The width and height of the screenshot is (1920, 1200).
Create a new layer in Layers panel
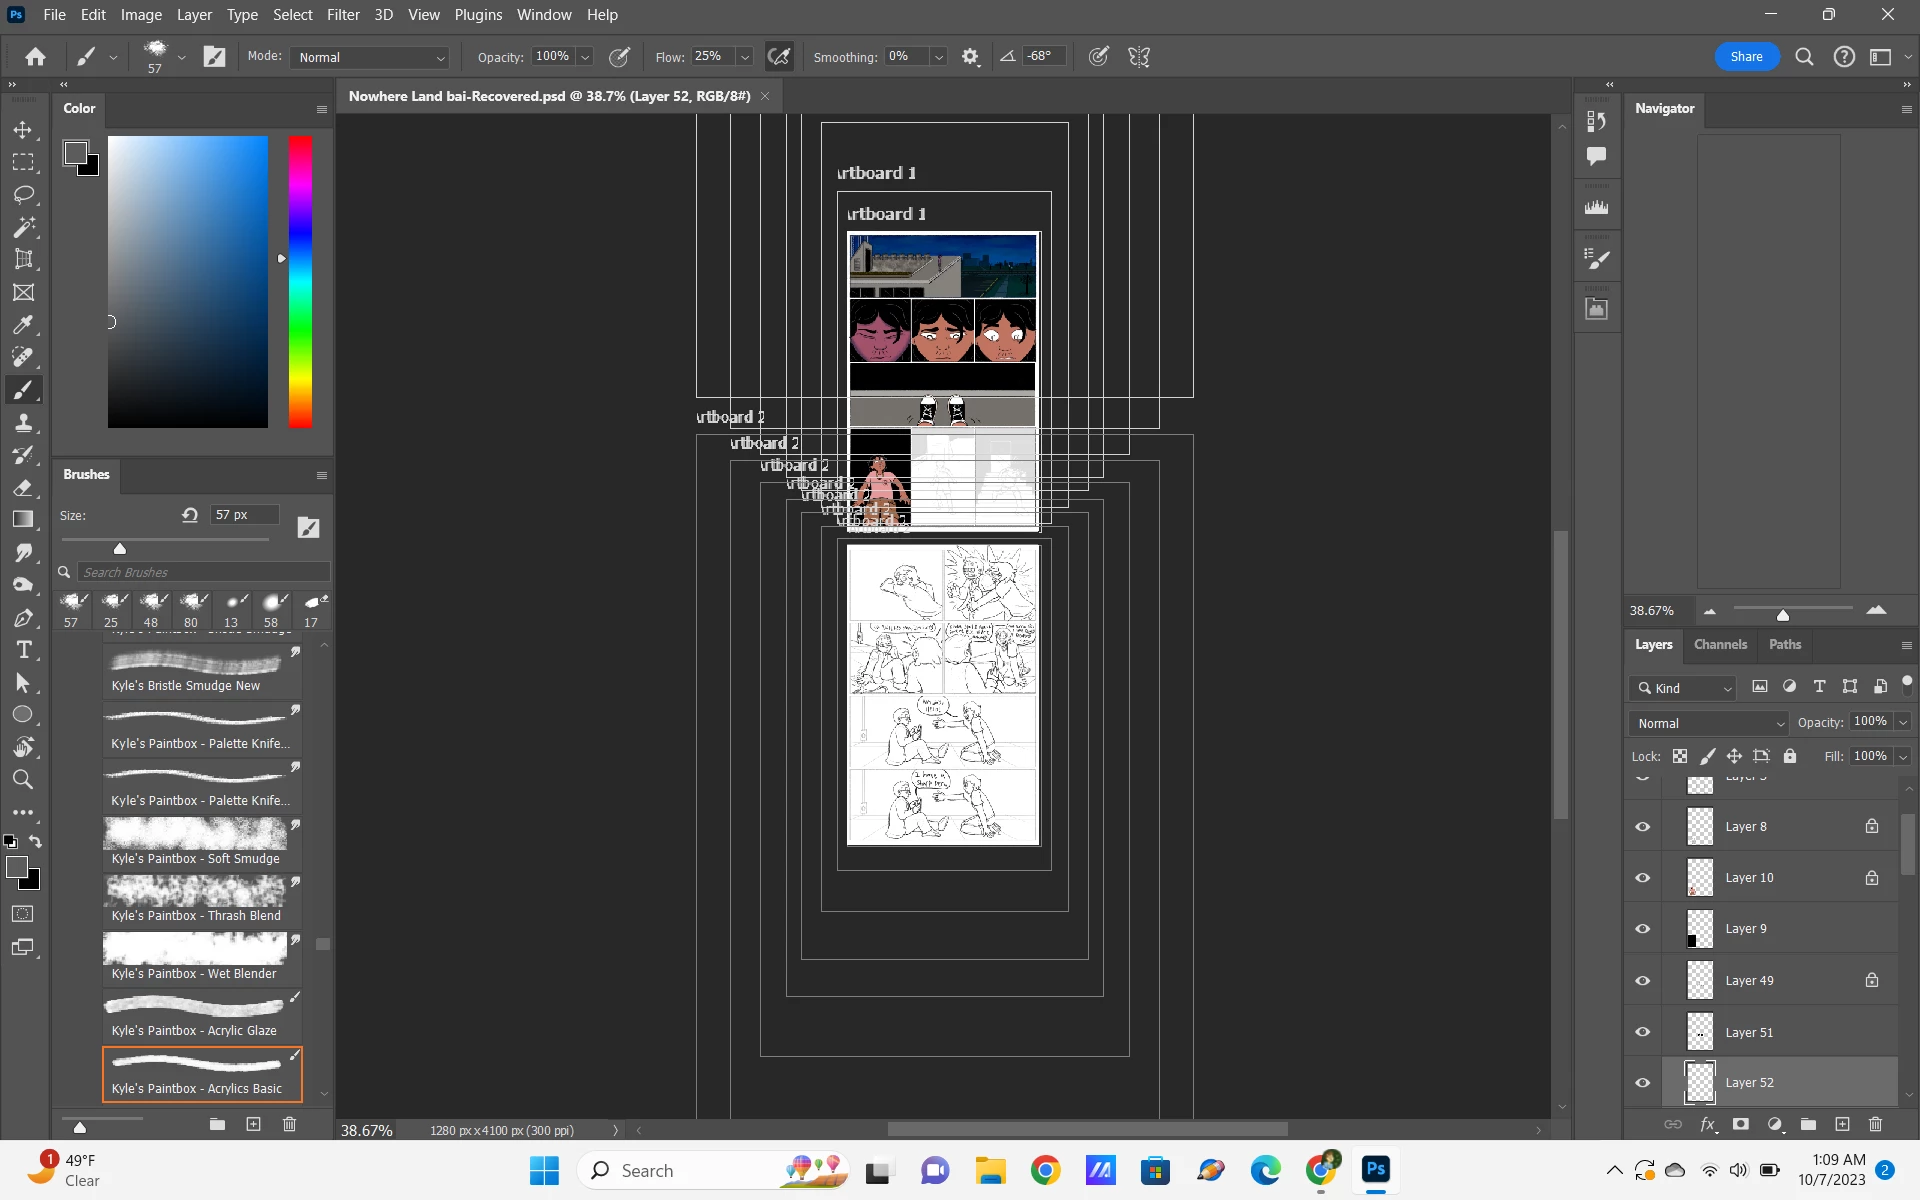(1842, 1124)
